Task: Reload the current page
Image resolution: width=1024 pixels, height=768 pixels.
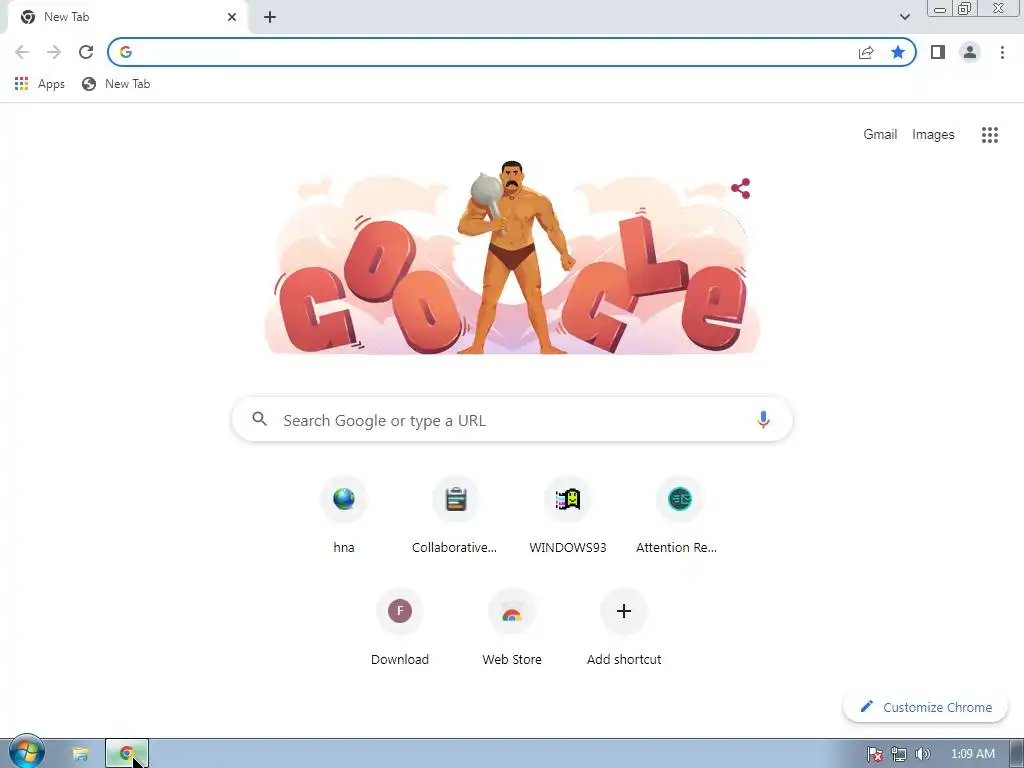Action: [86, 52]
